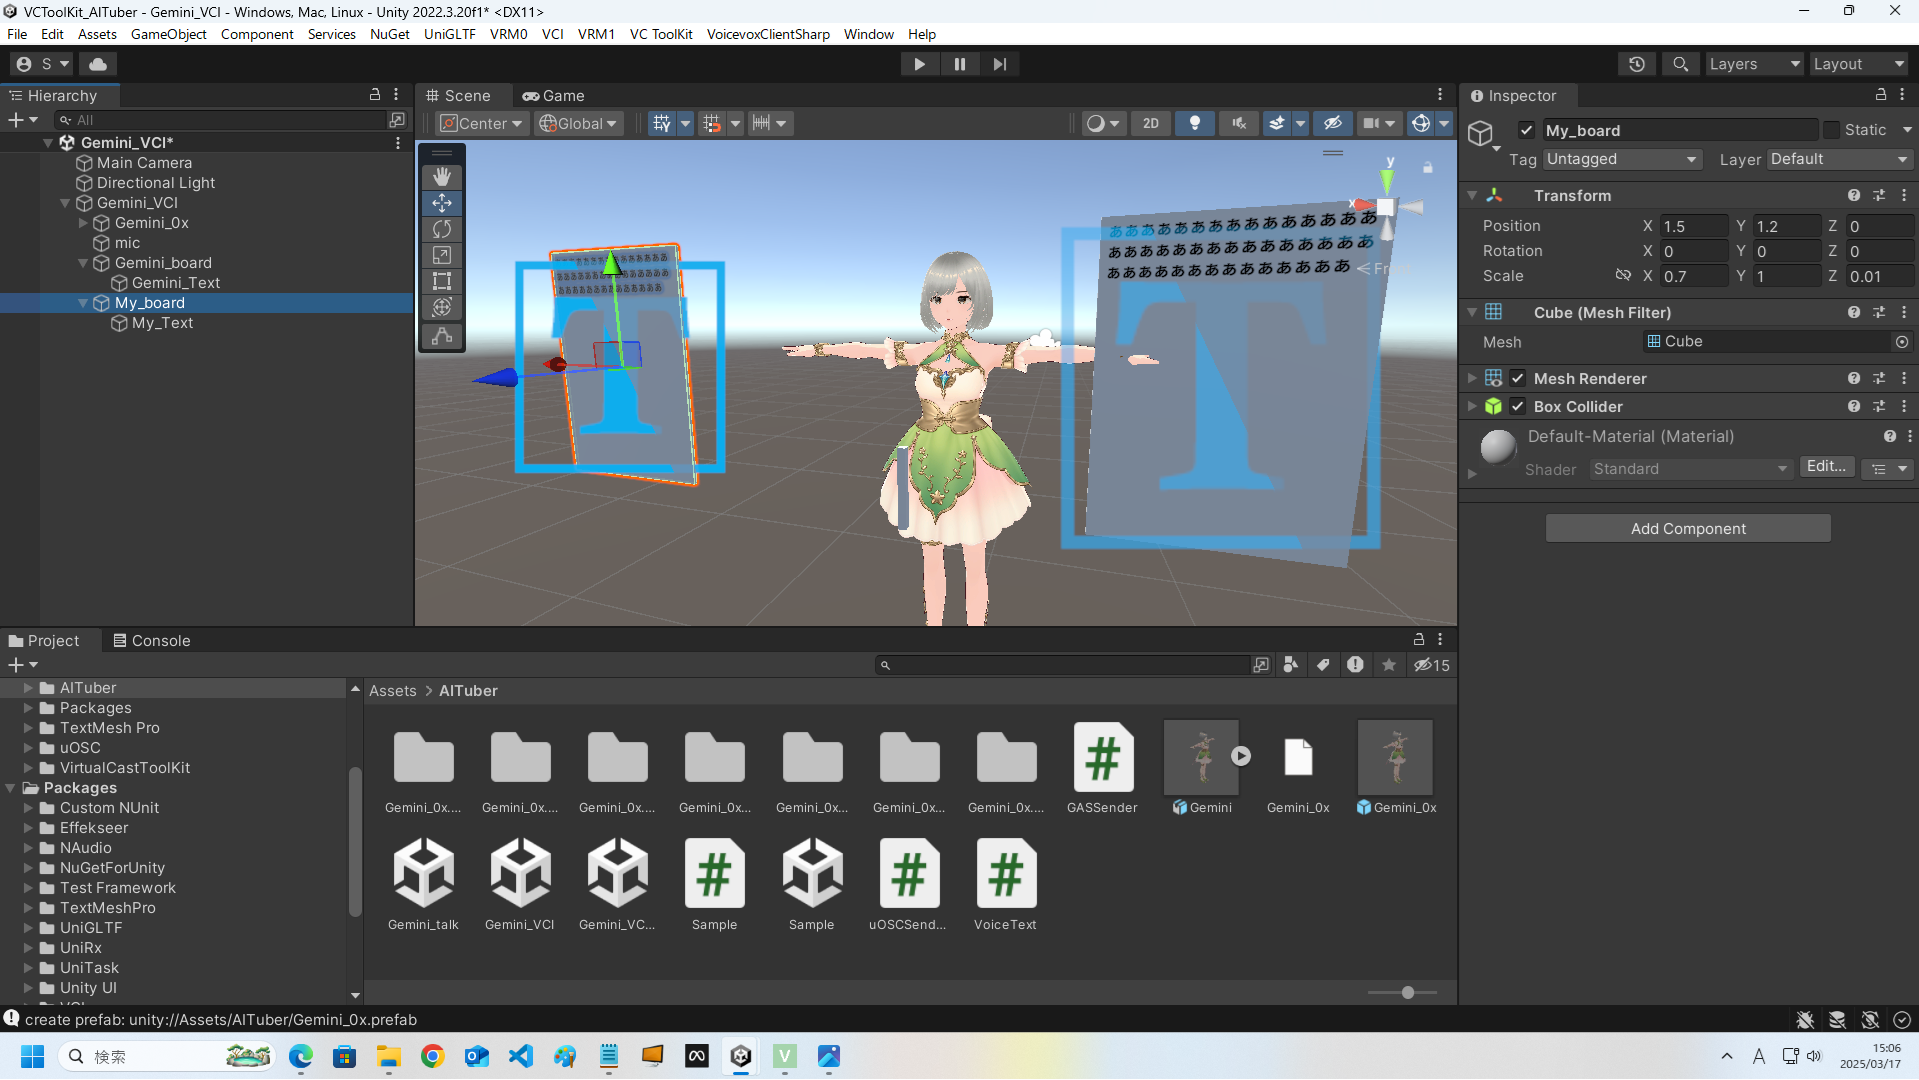The width and height of the screenshot is (1919, 1080).
Task: Open Transform component help icon
Action: 1854,196
